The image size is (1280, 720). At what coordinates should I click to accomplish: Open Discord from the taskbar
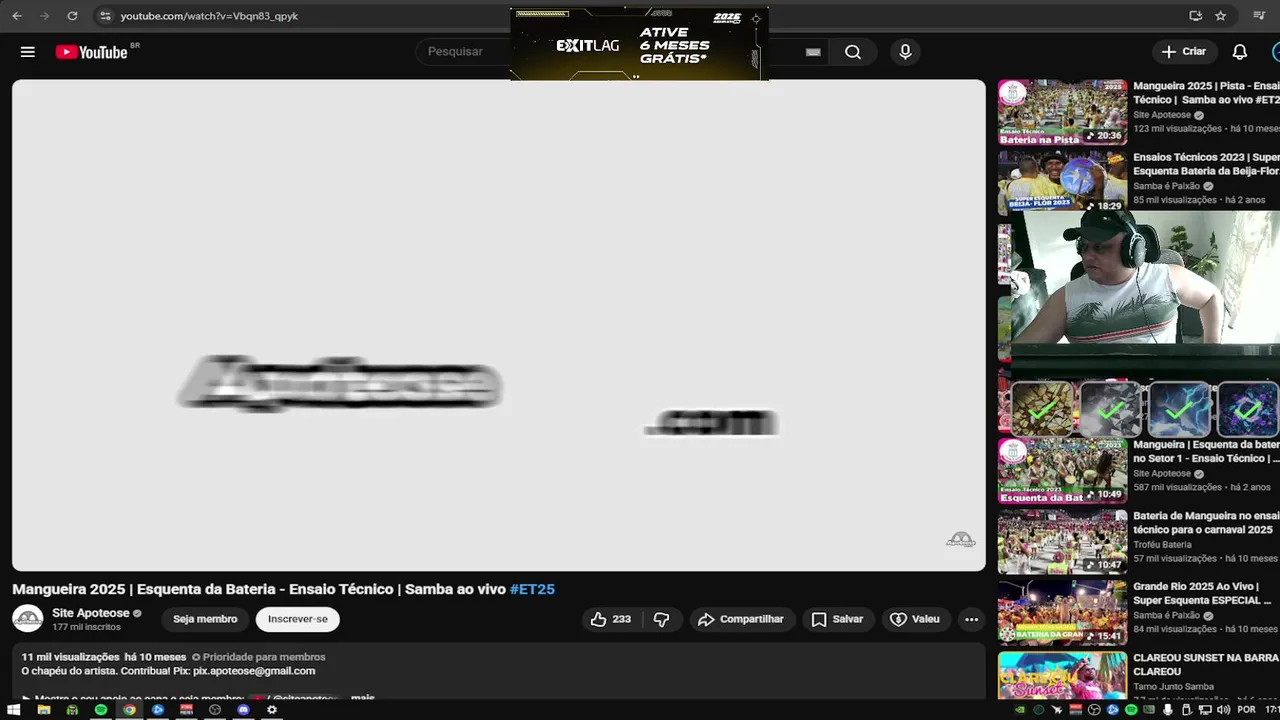coord(243,710)
